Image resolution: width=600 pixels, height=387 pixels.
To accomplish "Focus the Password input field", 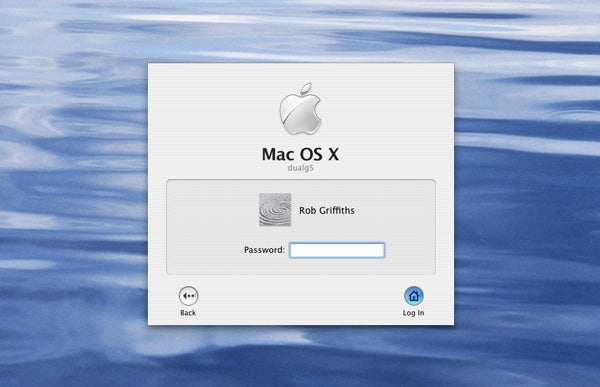I will pos(337,250).
